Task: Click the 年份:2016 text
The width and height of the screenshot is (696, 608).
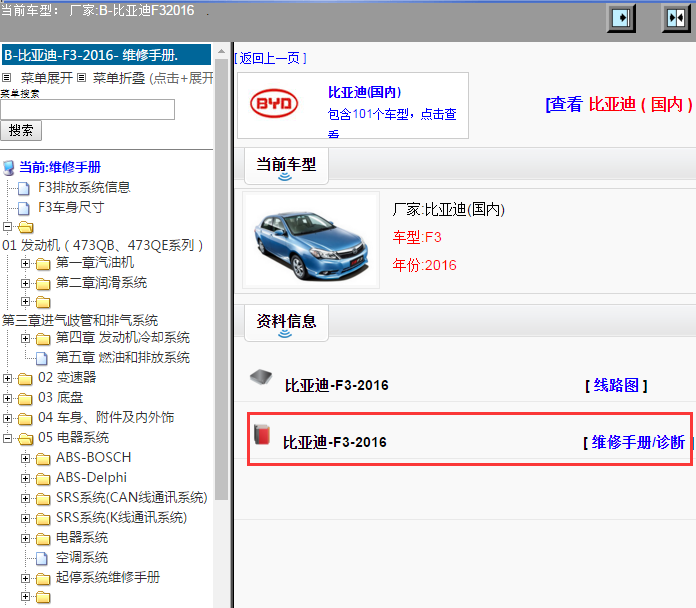Action: [425, 265]
